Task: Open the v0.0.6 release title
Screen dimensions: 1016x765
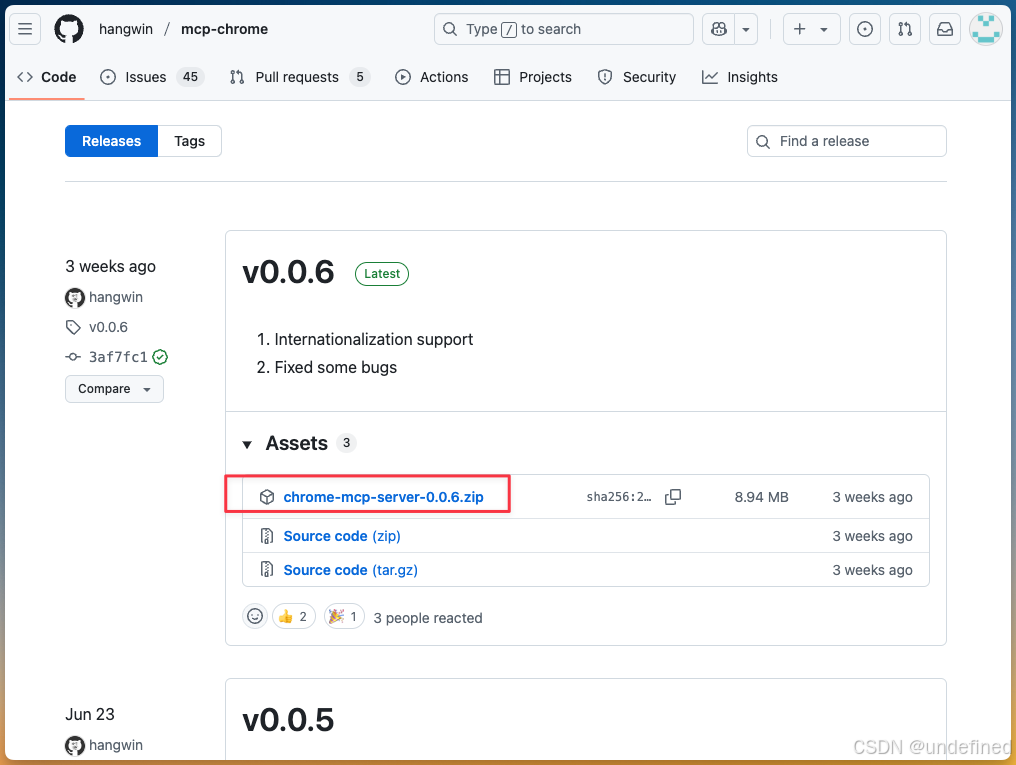Action: click(288, 272)
